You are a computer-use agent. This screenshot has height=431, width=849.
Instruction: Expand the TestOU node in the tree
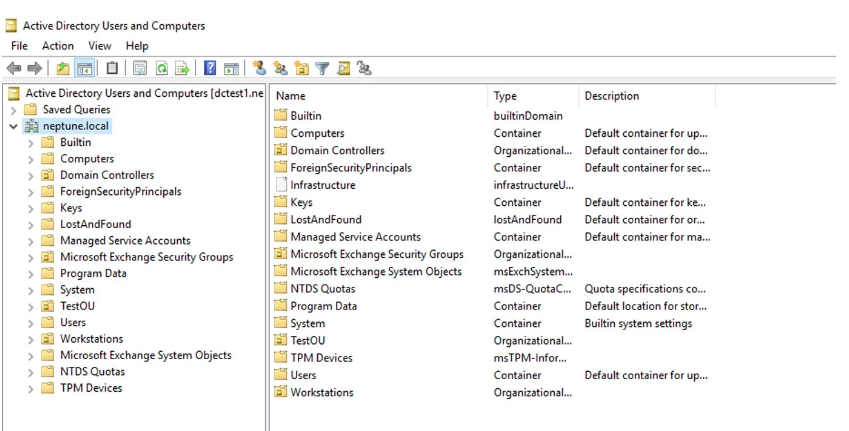(31, 307)
